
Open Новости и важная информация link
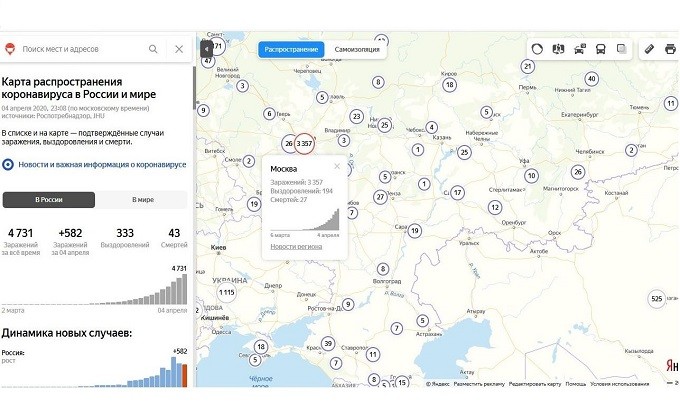pyautogui.click(x=102, y=164)
